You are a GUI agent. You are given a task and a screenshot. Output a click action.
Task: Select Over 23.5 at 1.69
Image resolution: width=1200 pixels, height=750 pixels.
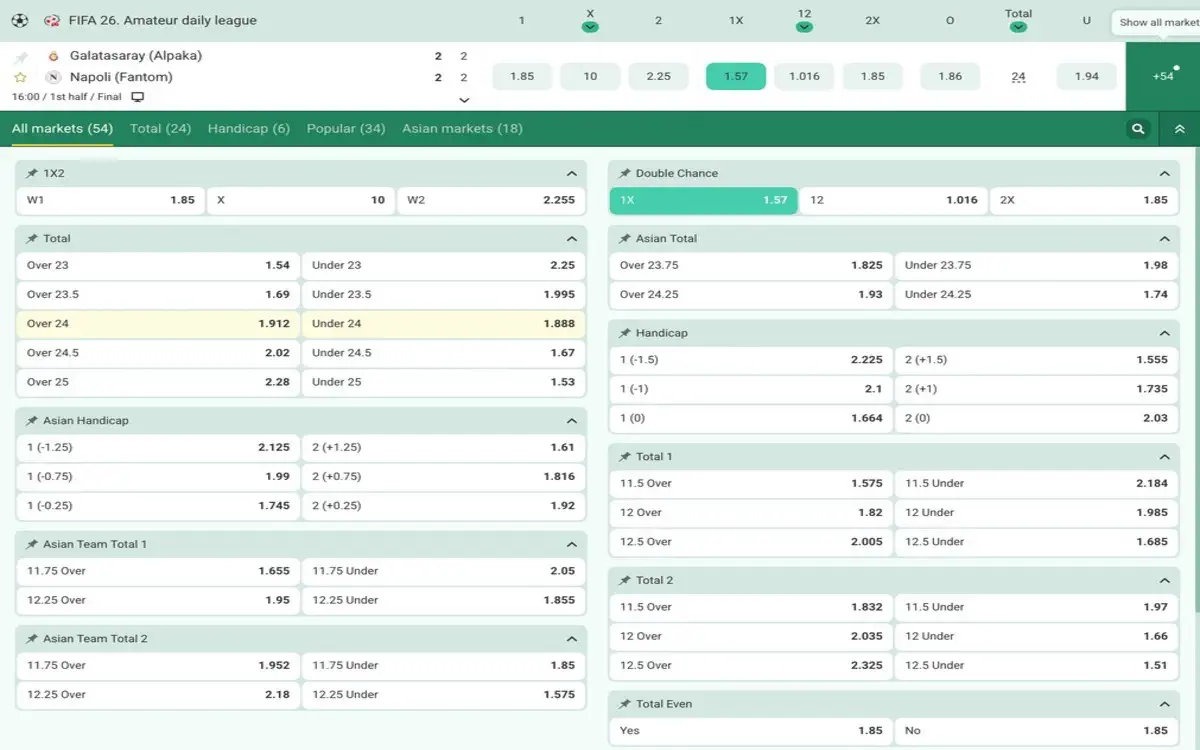tap(158, 294)
